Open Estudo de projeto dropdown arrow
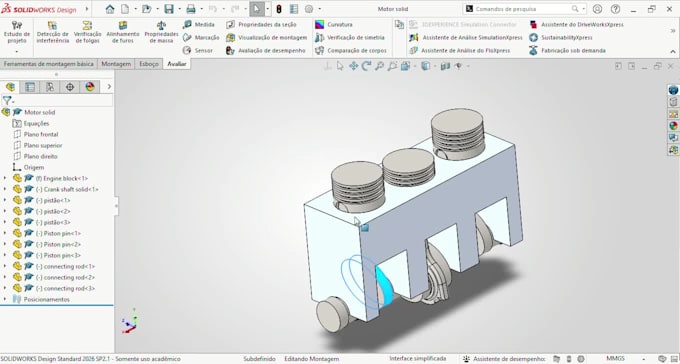The image size is (680, 364). click(x=16, y=52)
